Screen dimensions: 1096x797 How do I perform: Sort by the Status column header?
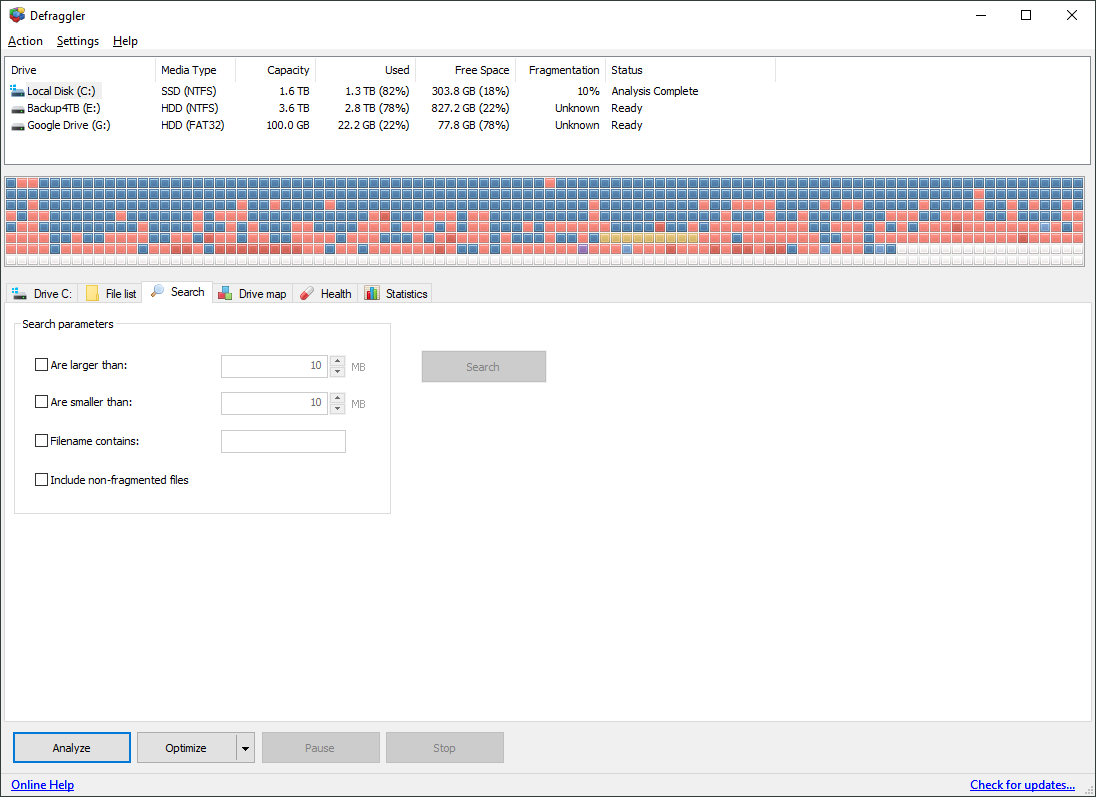pyautogui.click(x=691, y=70)
